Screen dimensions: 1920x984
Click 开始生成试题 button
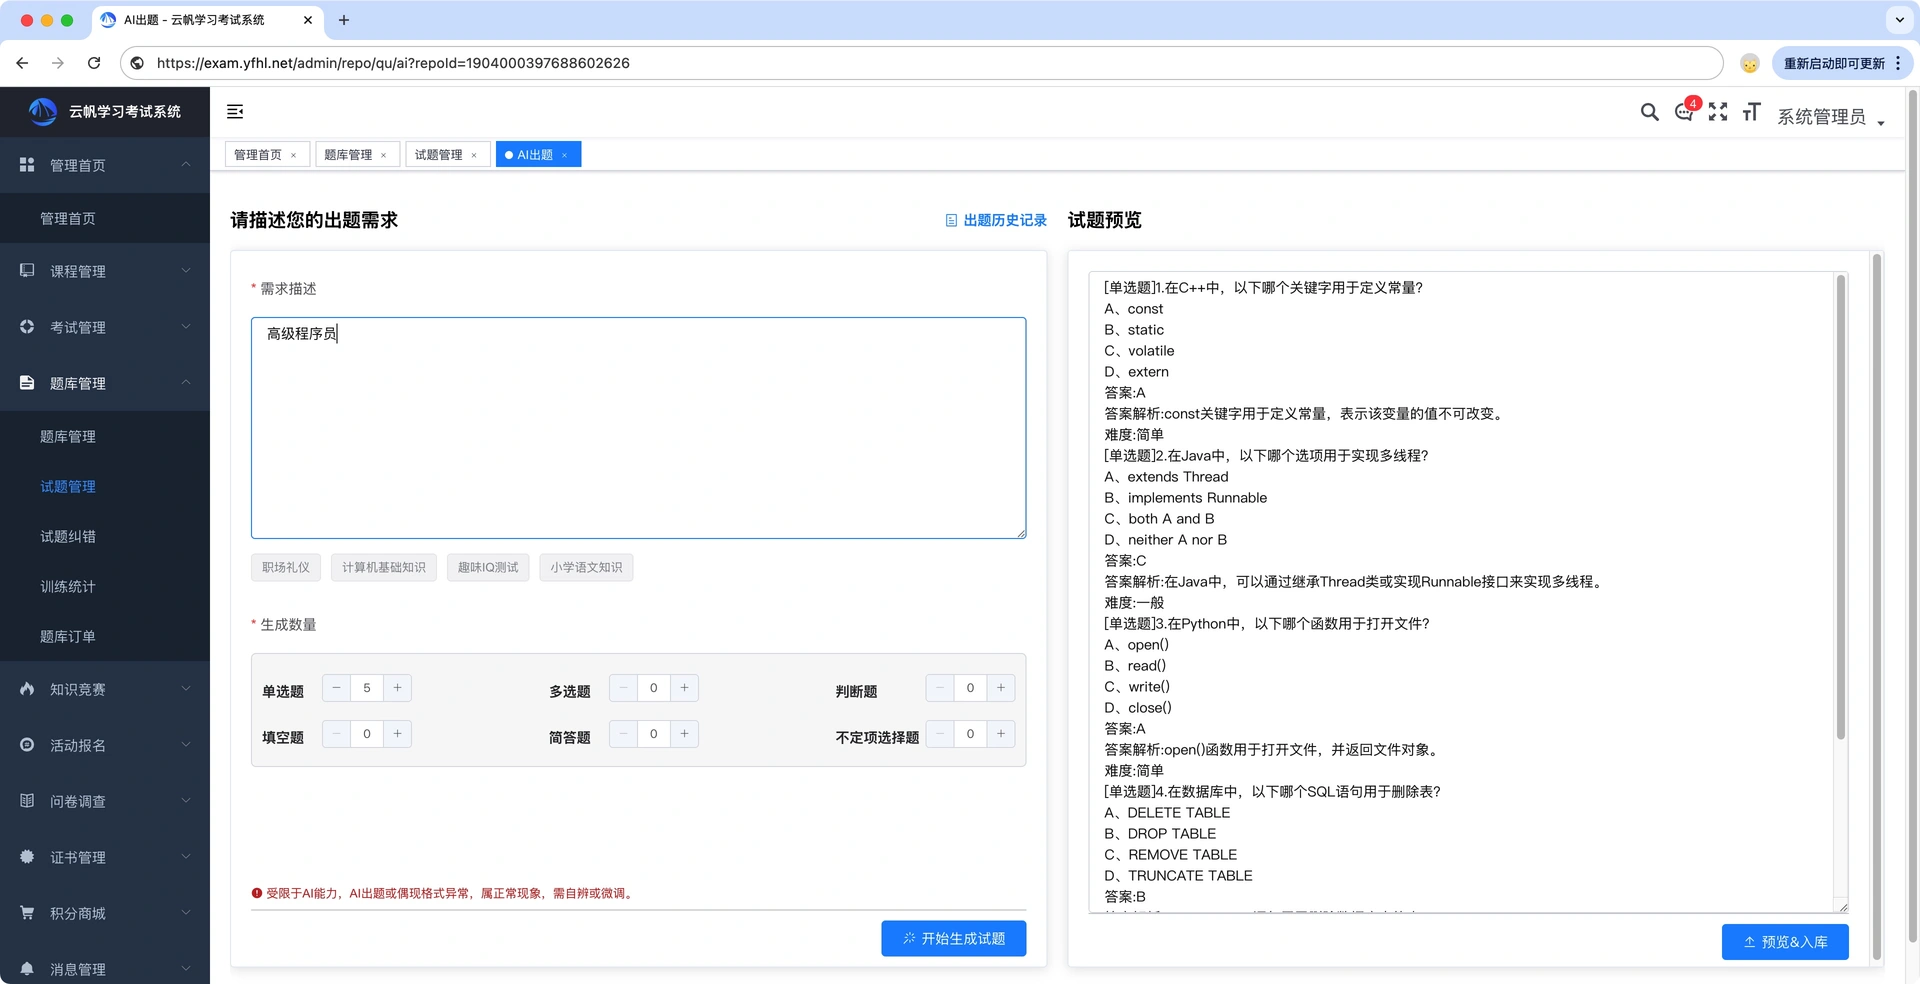click(x=954, y=938)
